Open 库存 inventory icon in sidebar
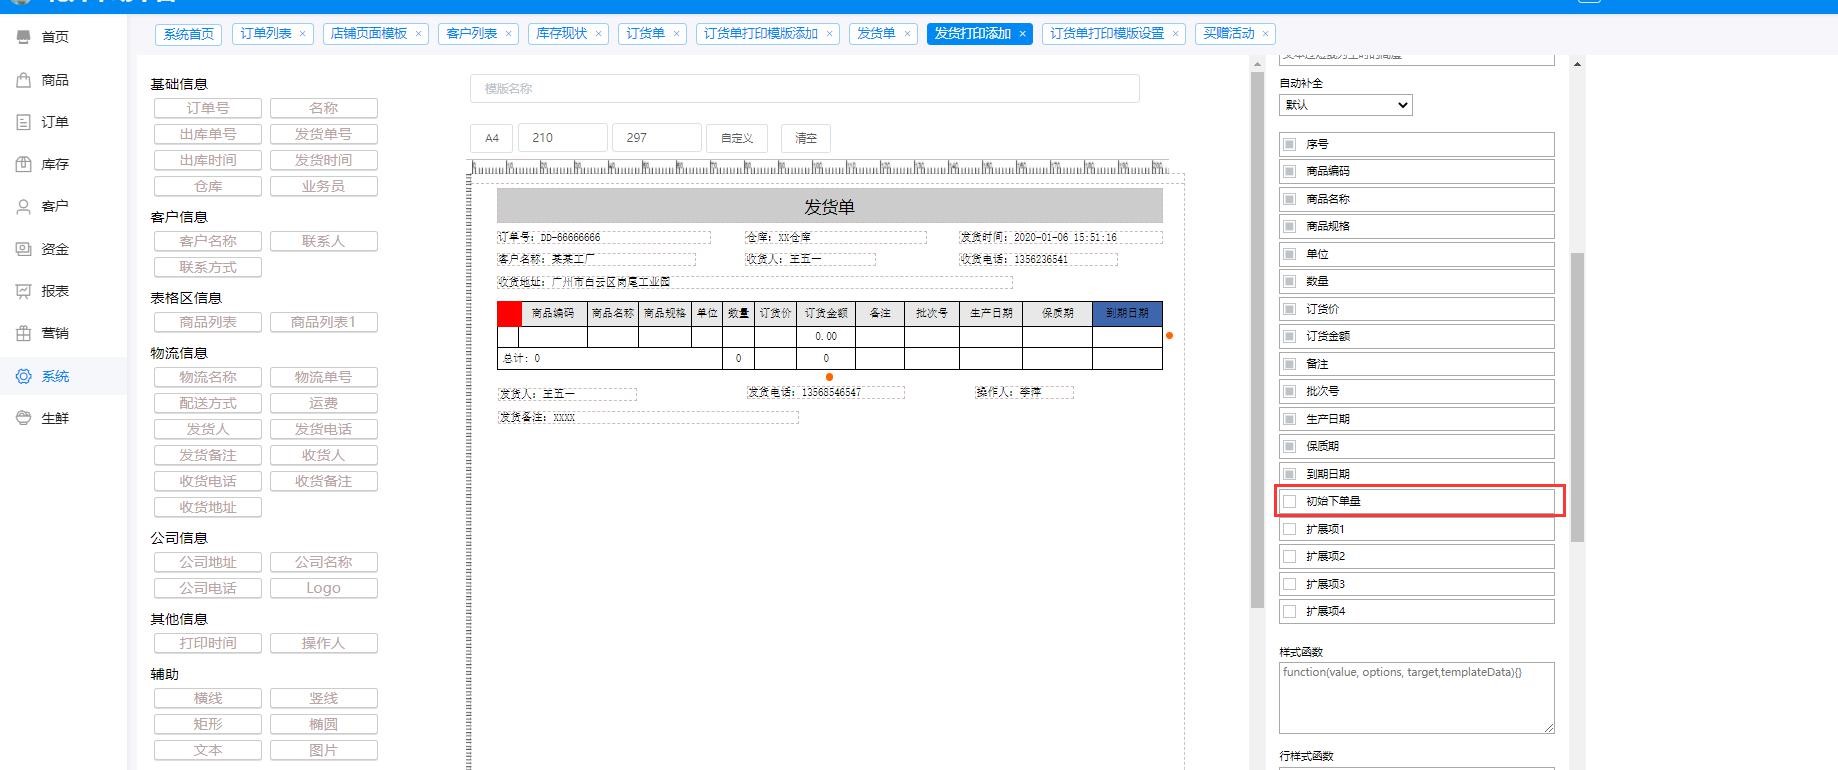This screenshot has height=770, width=1838. [x=24, y=164]
